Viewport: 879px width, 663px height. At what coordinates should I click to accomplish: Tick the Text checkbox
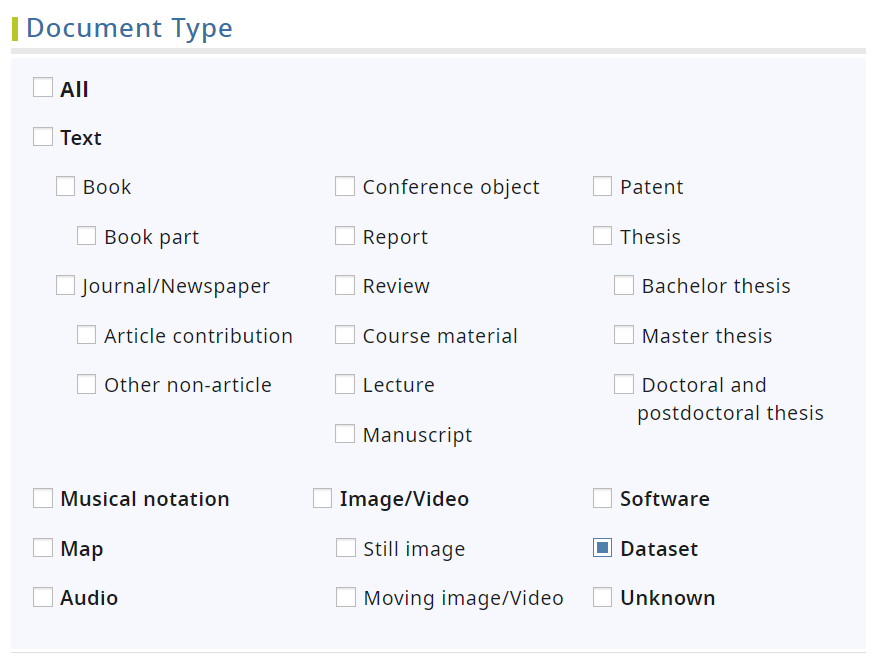click(43, 137)
